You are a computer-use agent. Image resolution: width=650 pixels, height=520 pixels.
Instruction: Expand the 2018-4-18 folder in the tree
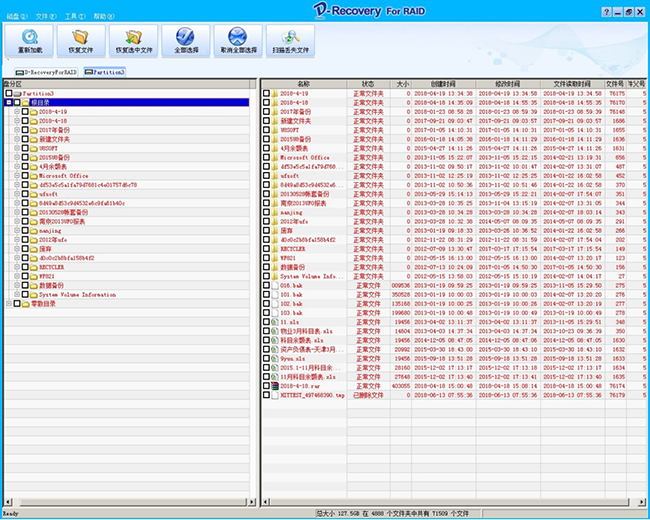17,121
